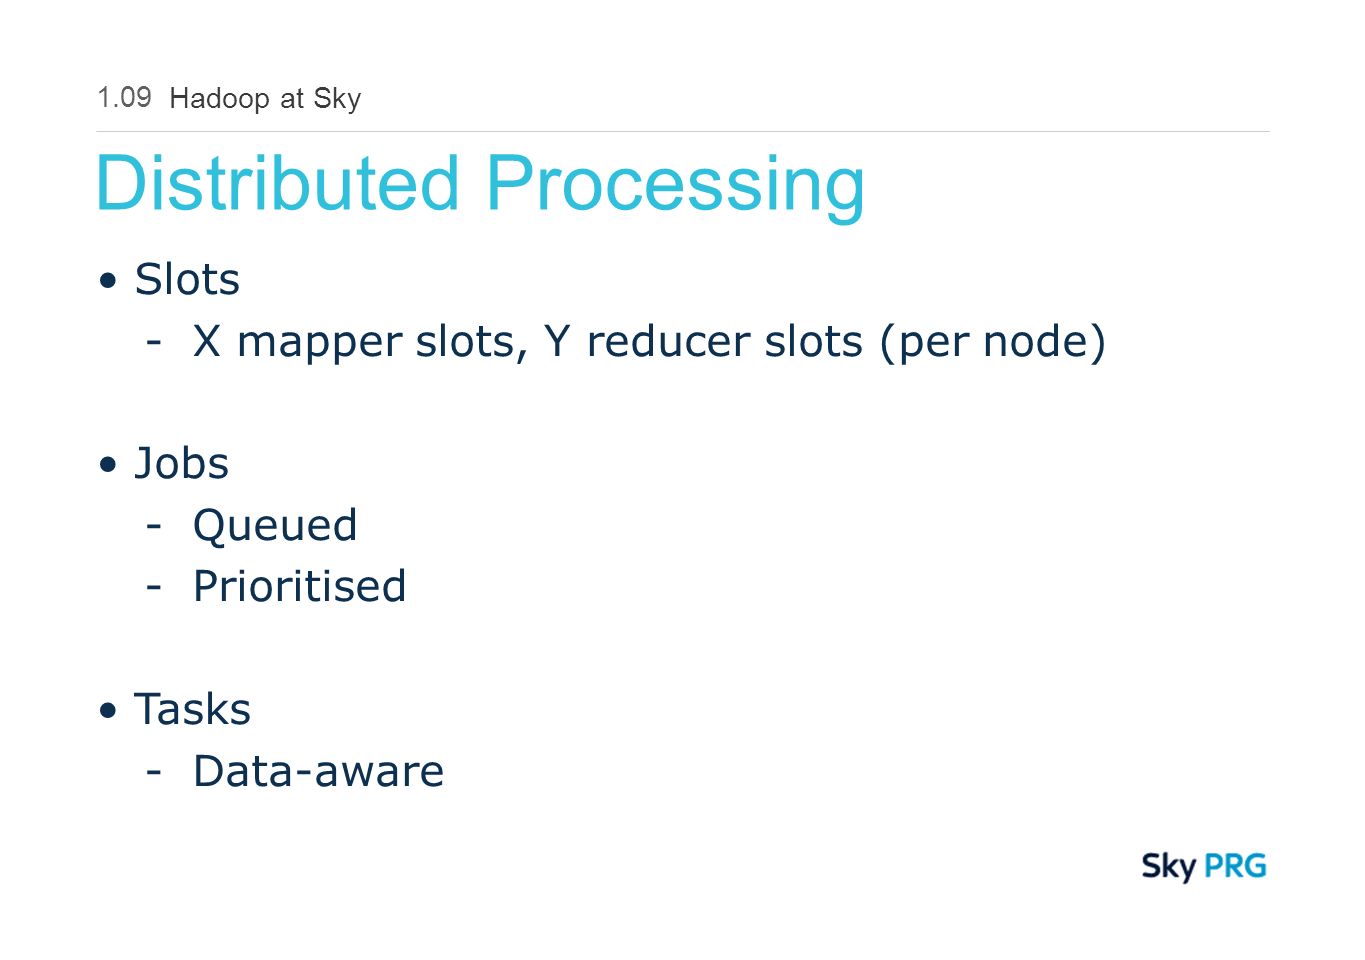Image resolution: width=1365 pixels, height=960 pixels.
Task: Click the Jobs bullet heading
Action: point(181,463)
